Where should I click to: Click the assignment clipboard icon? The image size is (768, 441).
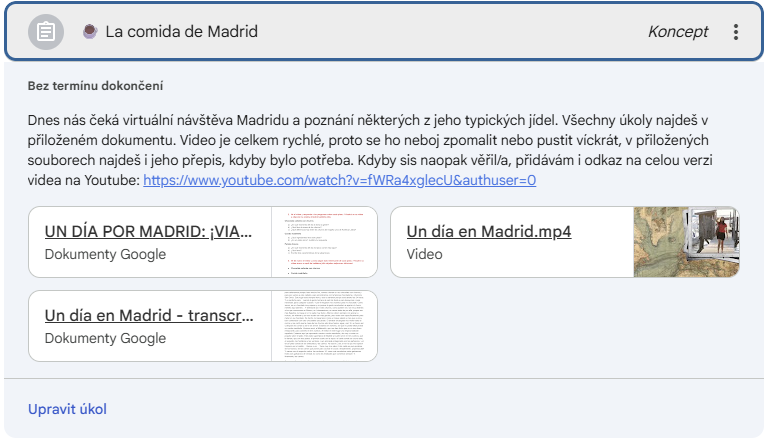(x=46, y=32)
